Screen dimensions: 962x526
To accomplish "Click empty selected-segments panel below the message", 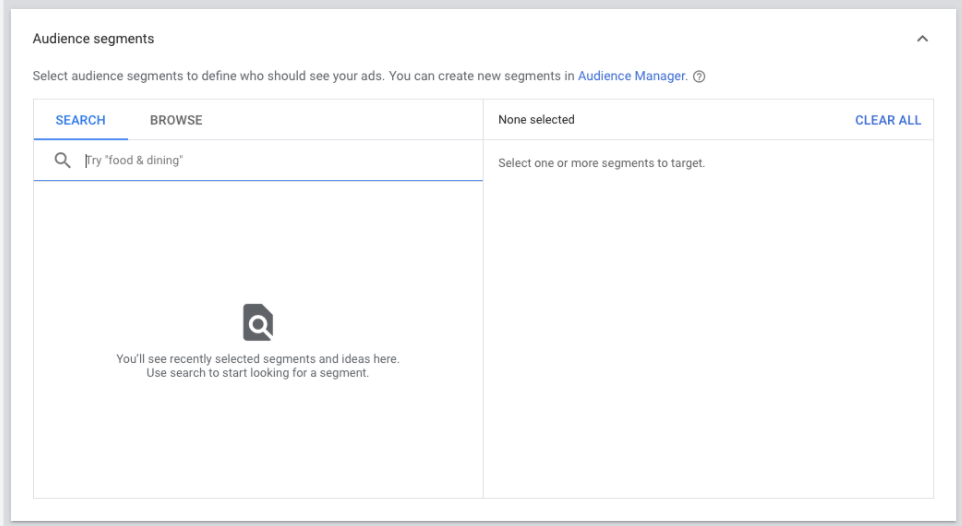I will click(708, 331).
